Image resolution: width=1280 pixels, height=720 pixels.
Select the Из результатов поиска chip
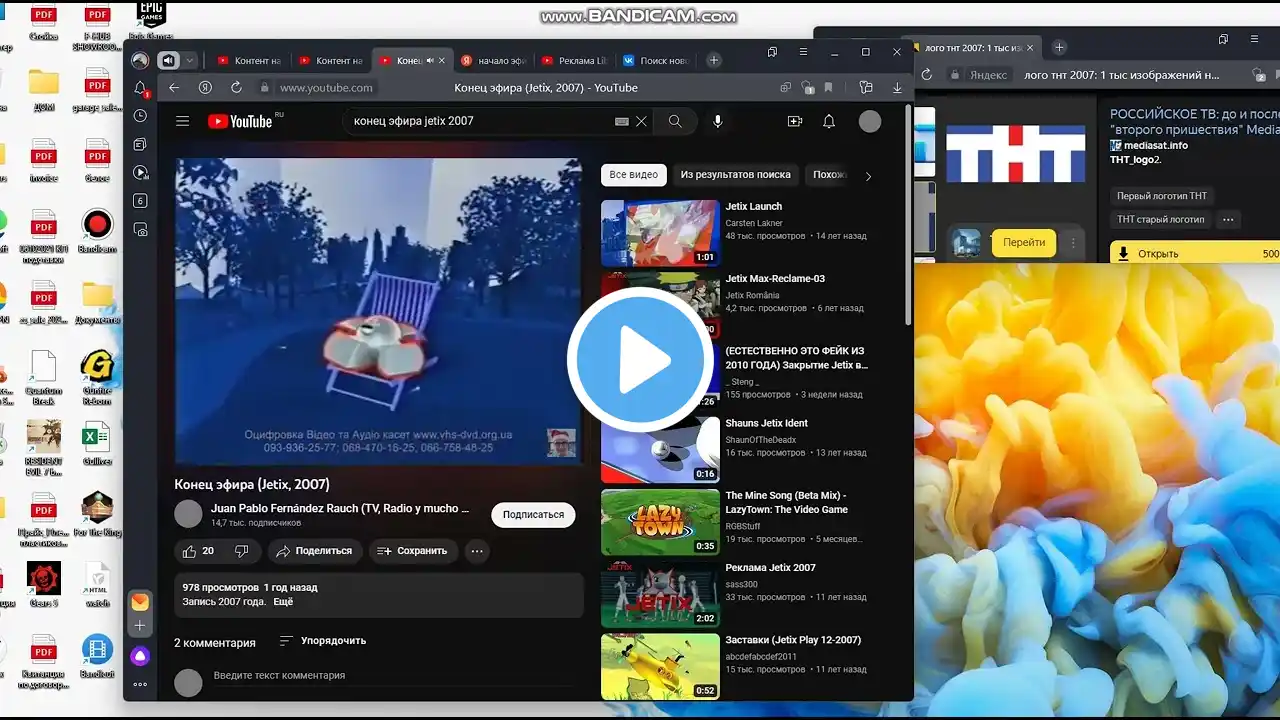point(735,175)
